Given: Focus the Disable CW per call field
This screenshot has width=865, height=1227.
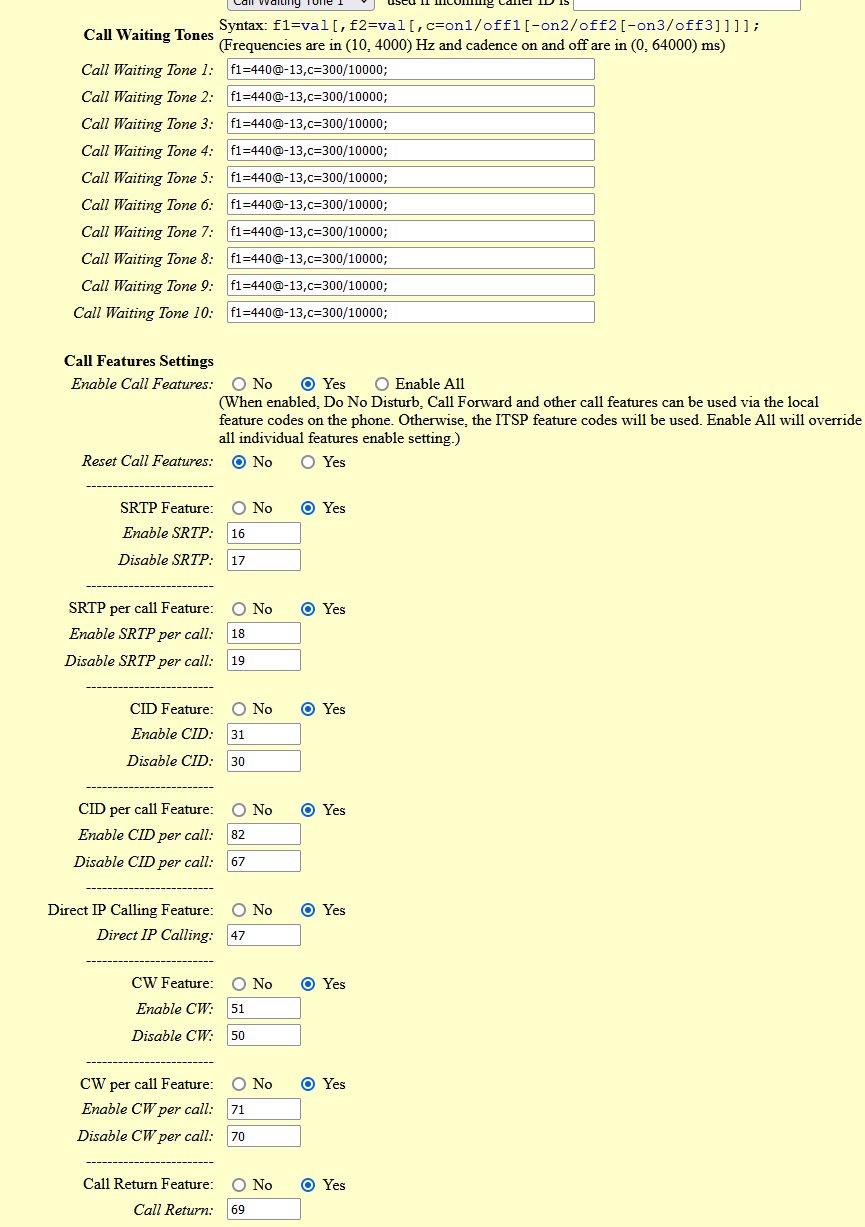Looking at the screenshot, I should pyautogui.click(x=264, y=1136).
